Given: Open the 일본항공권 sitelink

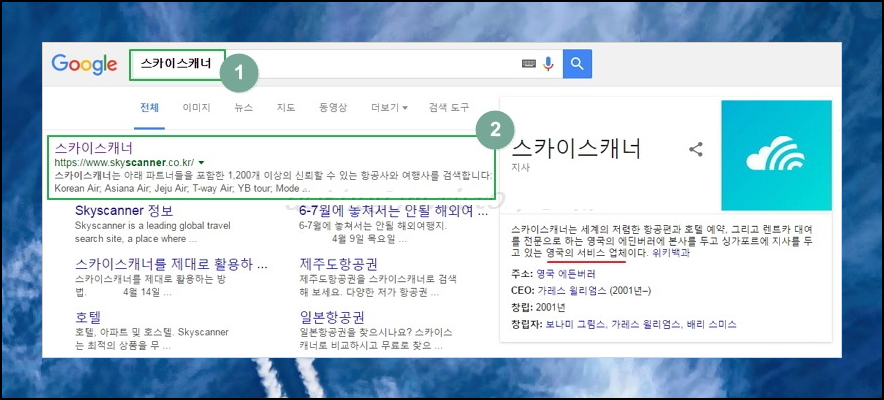Looking at the screenshot, I should (332, 316).
